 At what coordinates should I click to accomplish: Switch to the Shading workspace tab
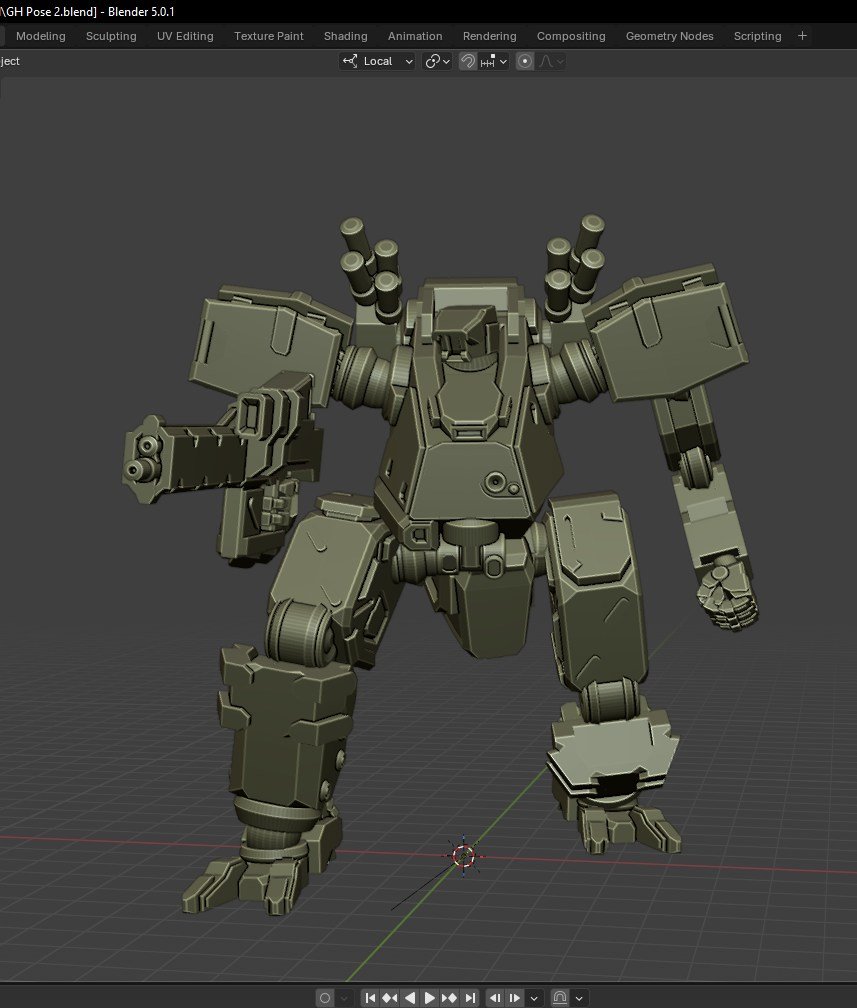pyautogui.click(x=346, y=36)
